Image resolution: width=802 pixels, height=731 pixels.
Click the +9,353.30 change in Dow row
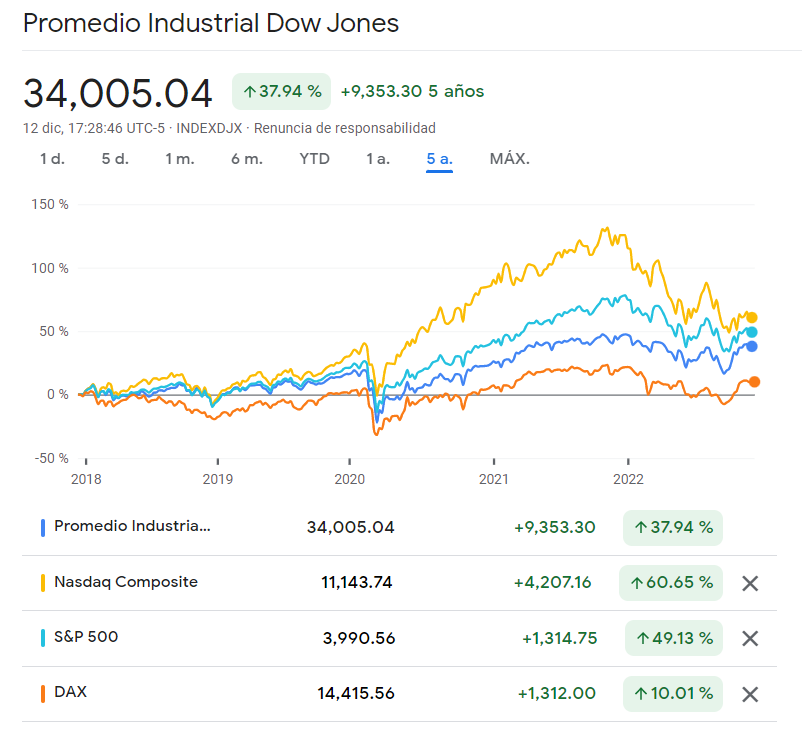tap(554, 527)
